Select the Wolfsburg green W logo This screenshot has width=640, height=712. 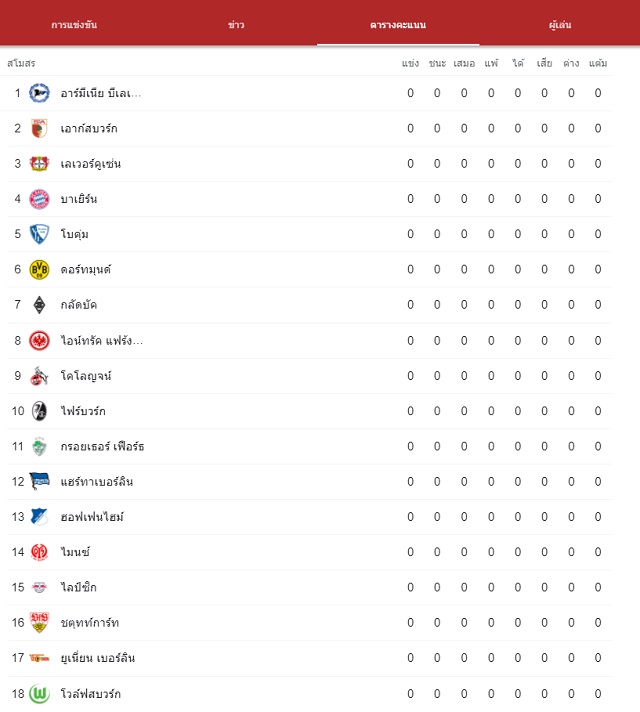click(x=39, y=694)
